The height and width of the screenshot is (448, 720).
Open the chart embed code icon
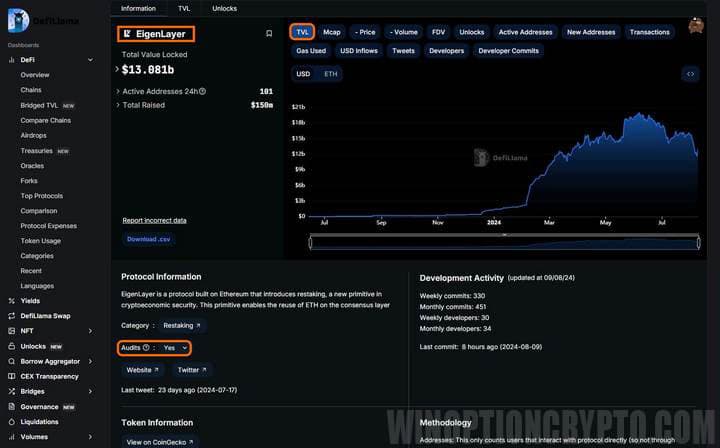pos(690,74)
